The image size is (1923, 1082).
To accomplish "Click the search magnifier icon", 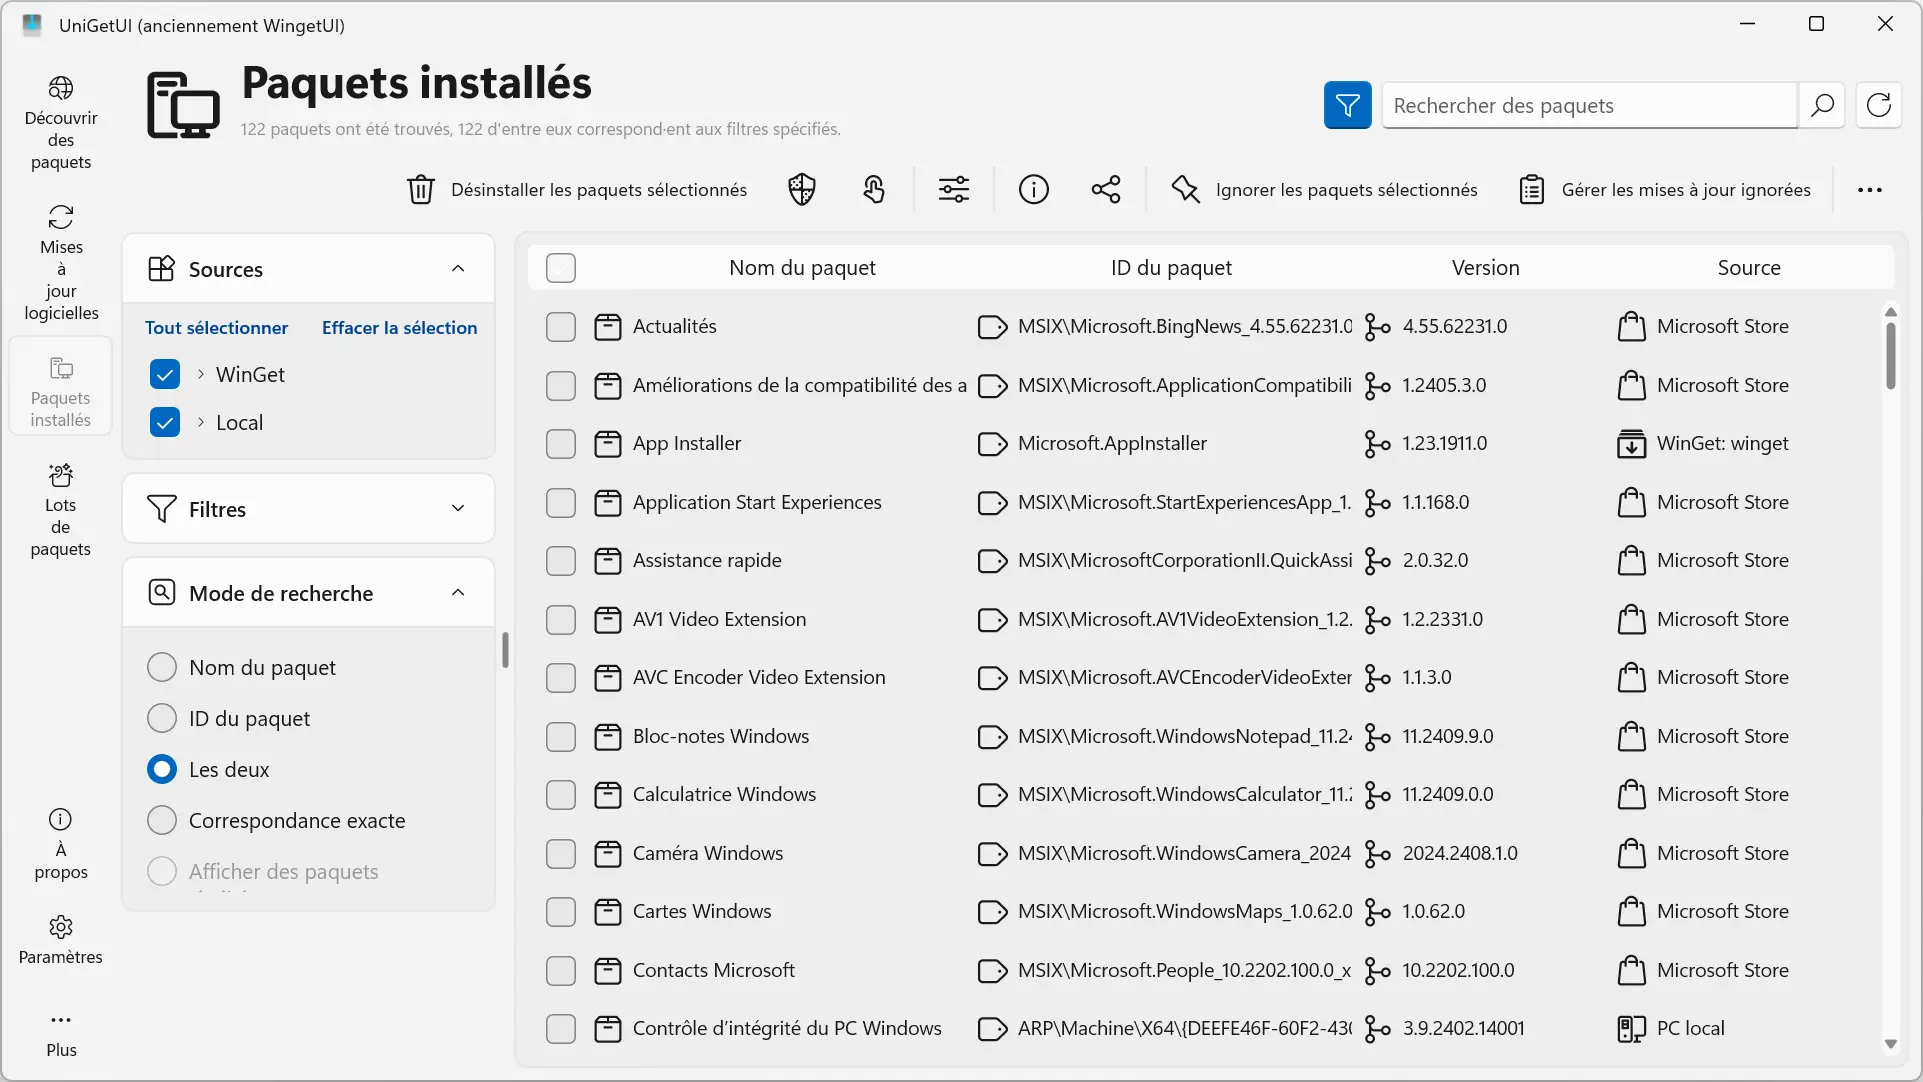I will pyautogui.click(x=1821, y=105).
